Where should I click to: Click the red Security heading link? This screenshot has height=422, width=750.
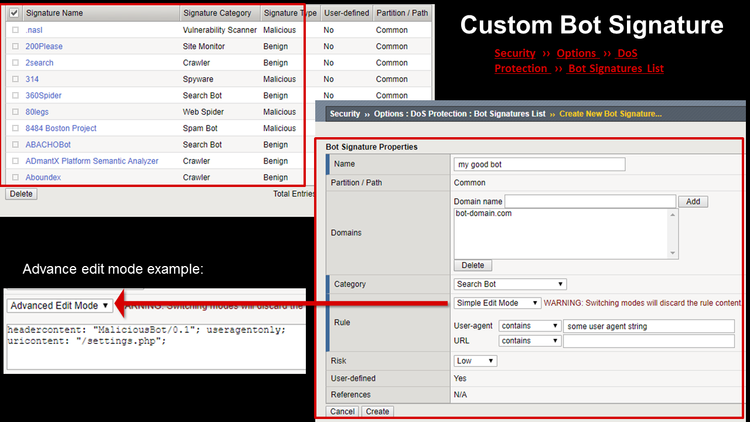tap(515, 53)
